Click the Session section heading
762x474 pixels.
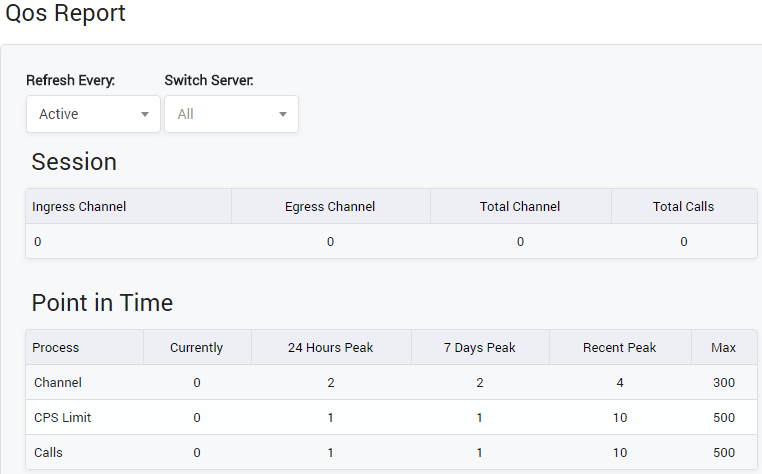point(74,162)
